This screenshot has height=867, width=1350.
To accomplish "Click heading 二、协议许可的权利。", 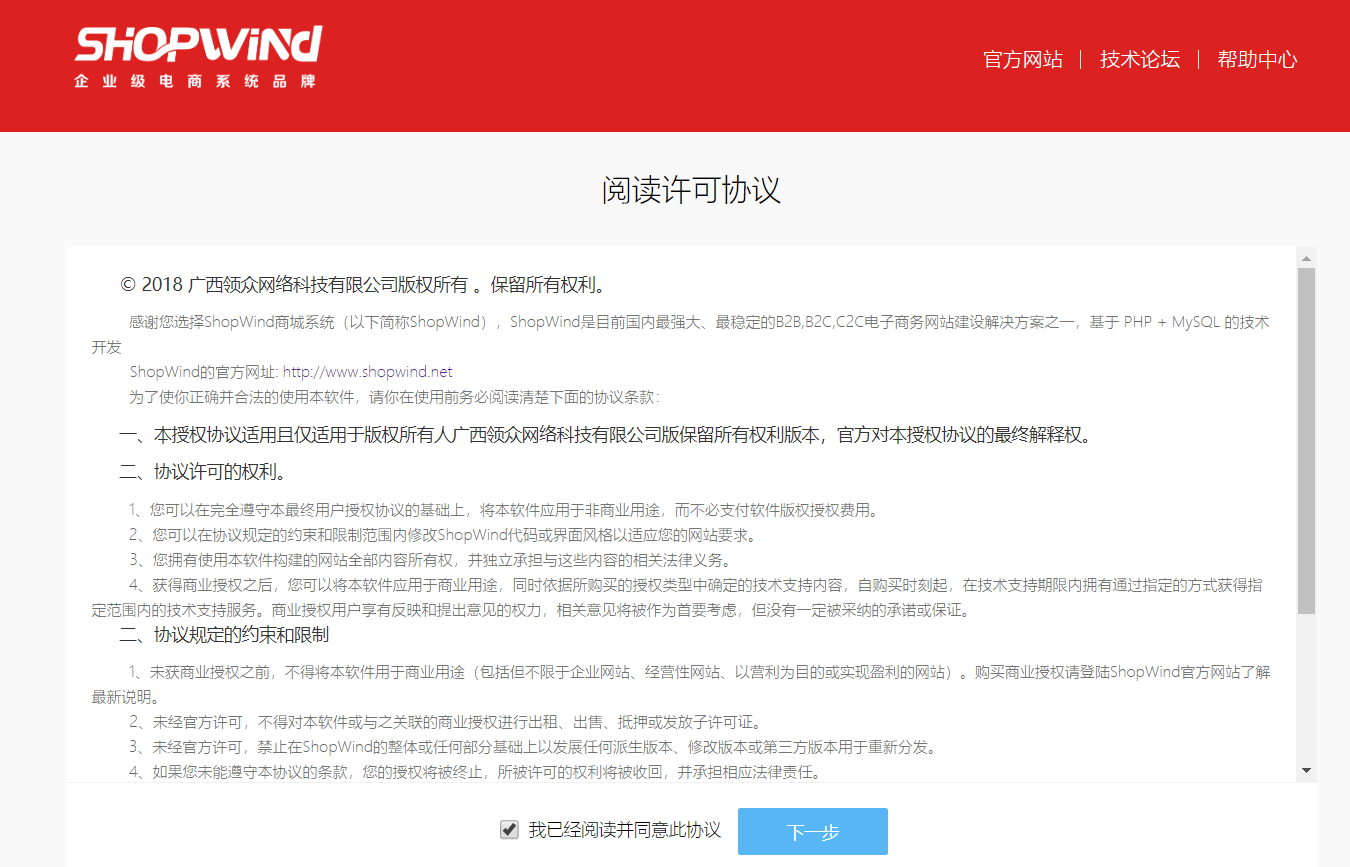I will pos(203,471).
